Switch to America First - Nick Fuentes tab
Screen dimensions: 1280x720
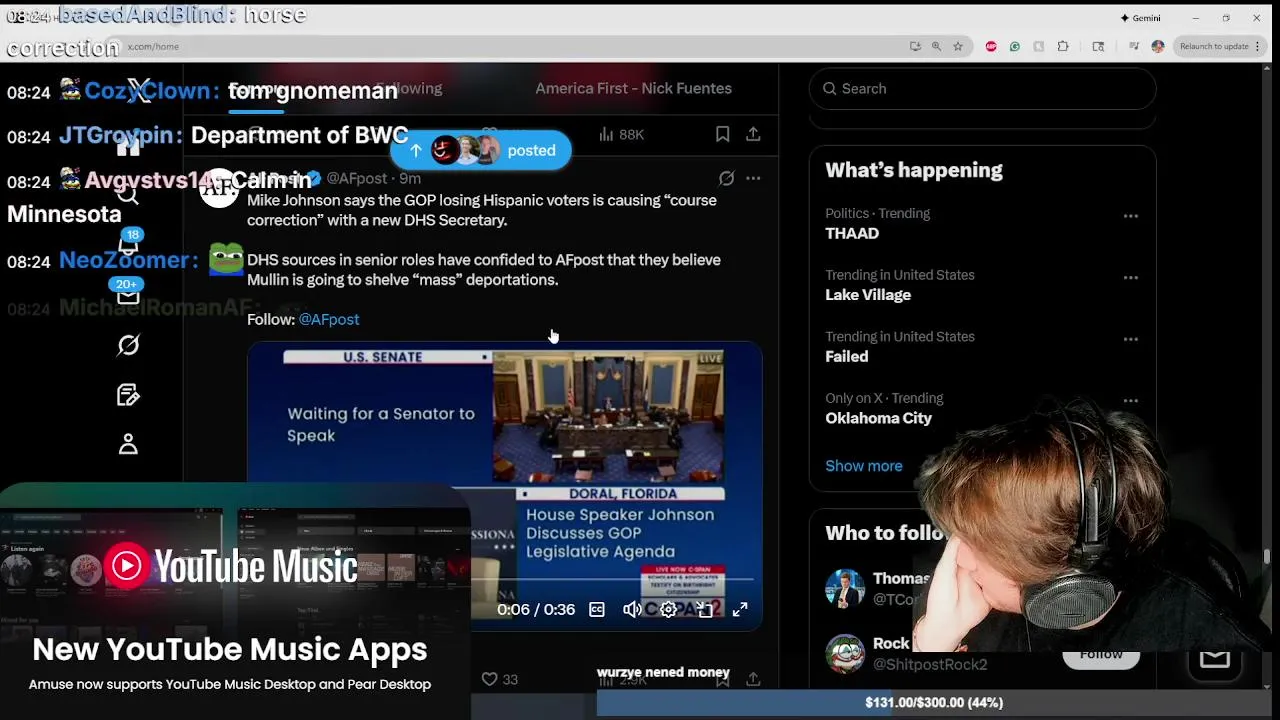click(x=633, y=88)
